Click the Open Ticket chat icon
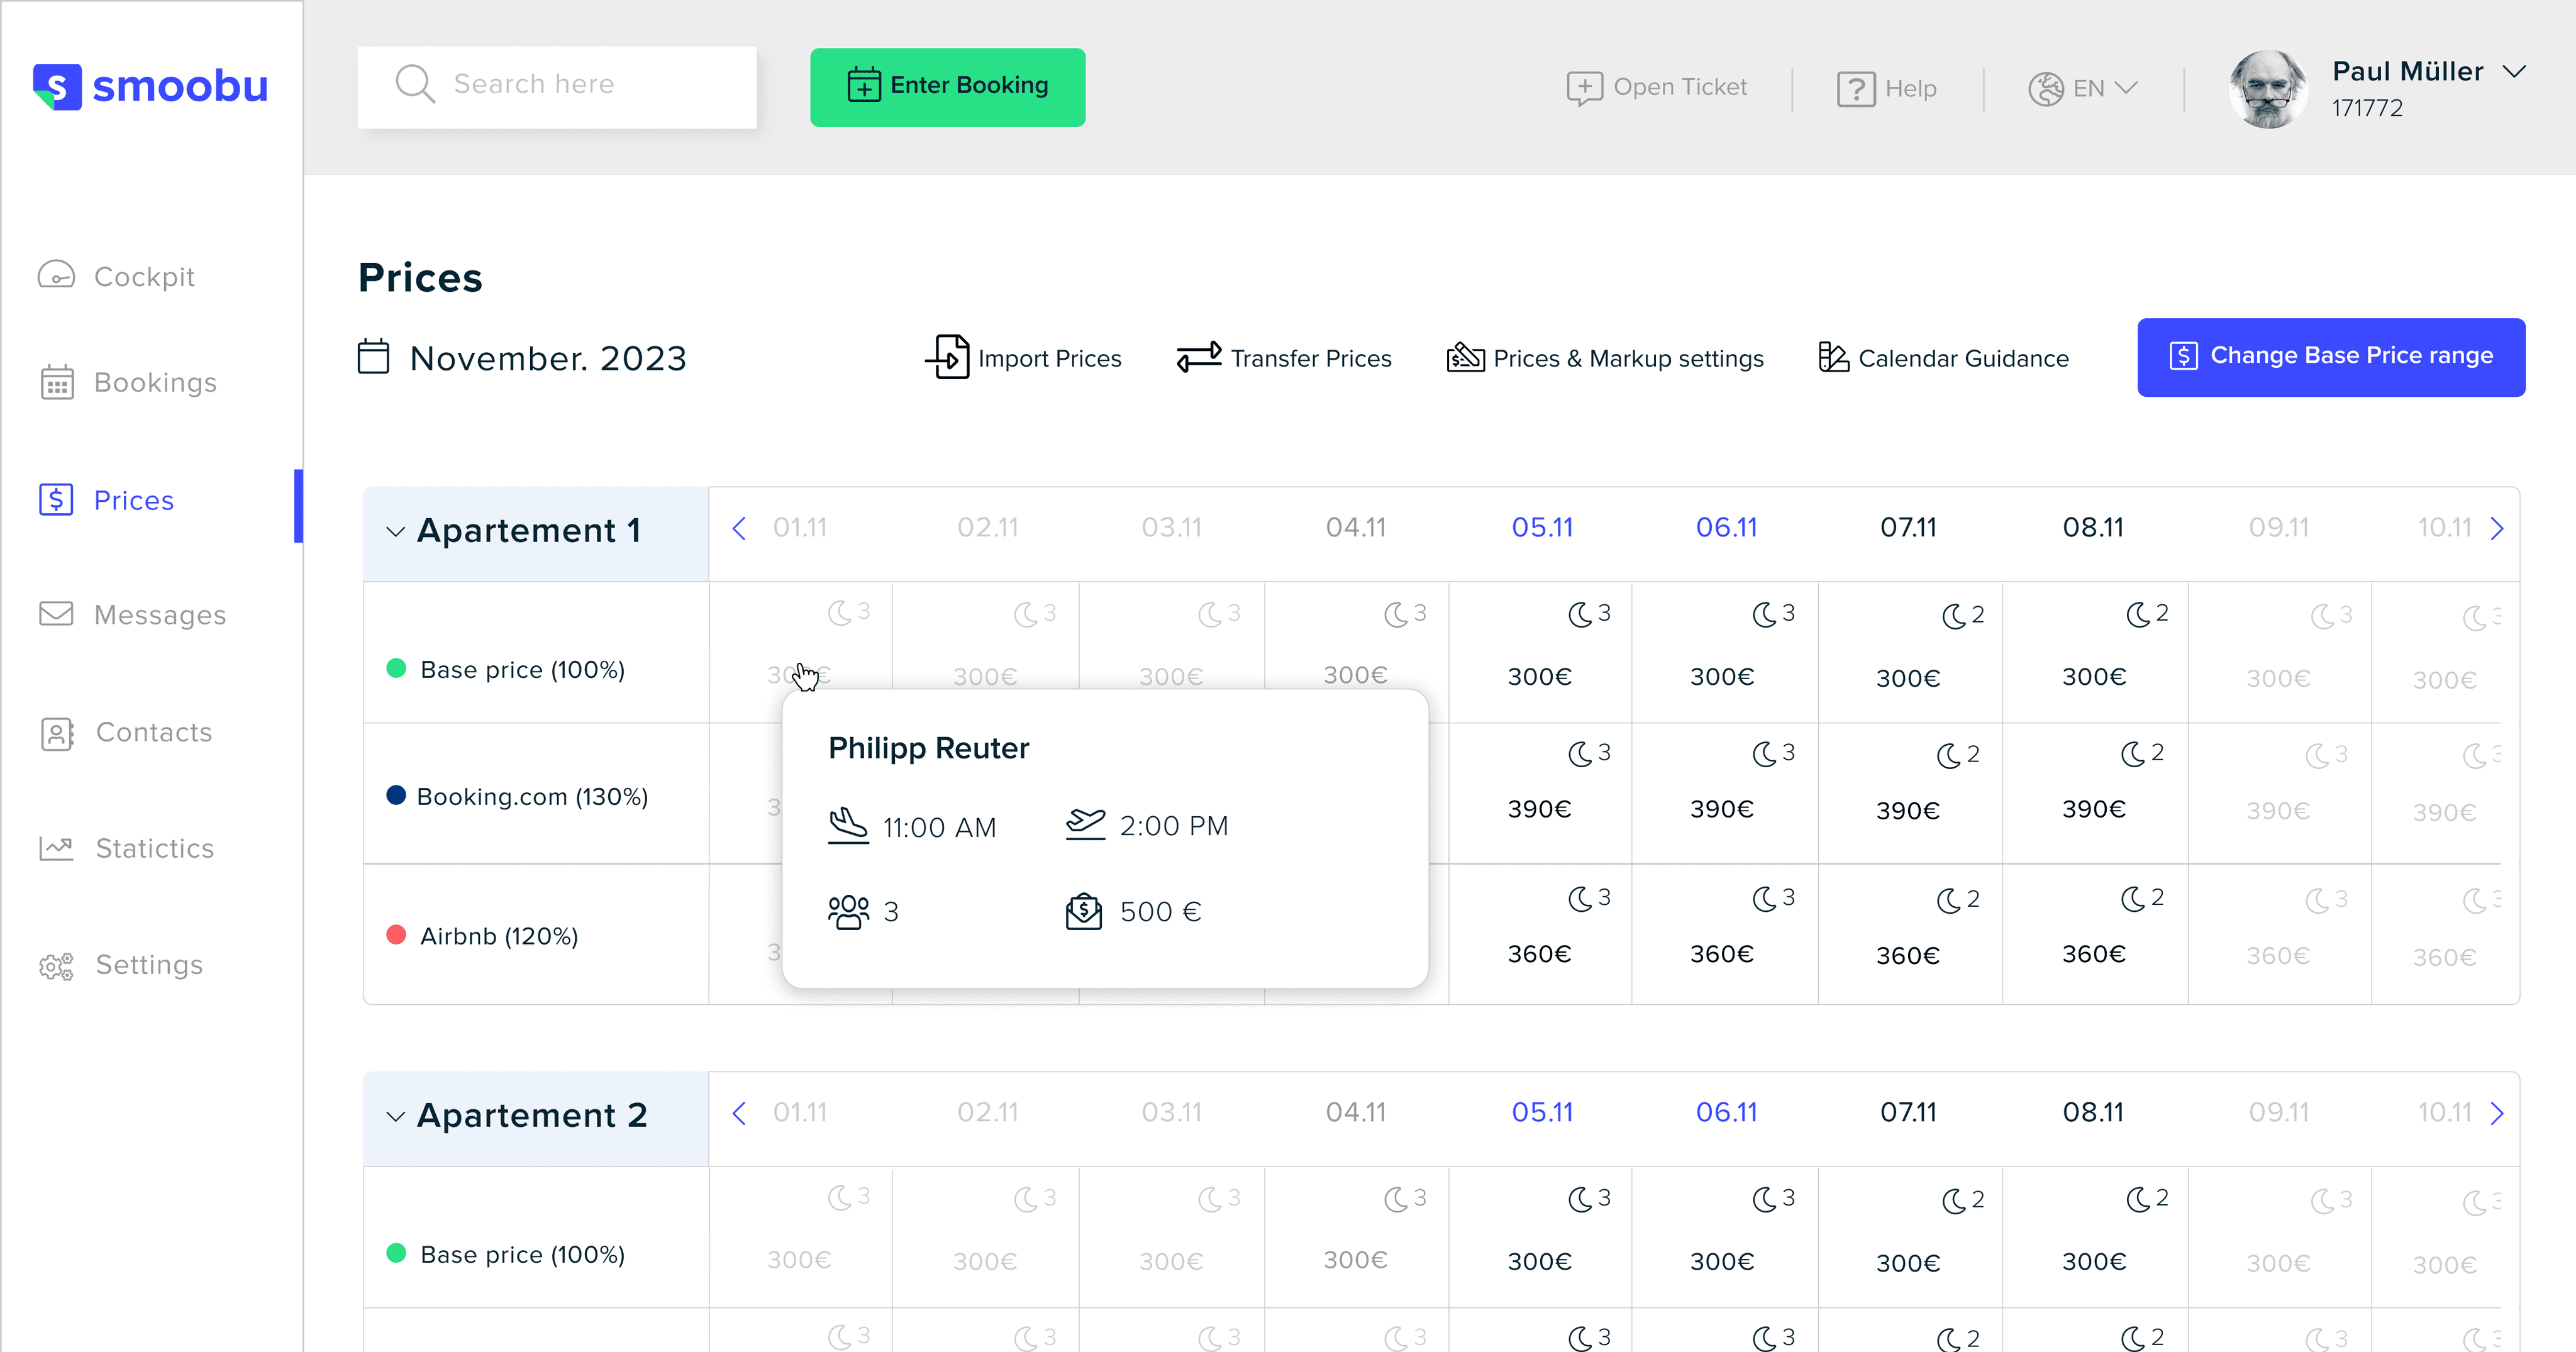 pyautogui.click(x=1584, y=88)
